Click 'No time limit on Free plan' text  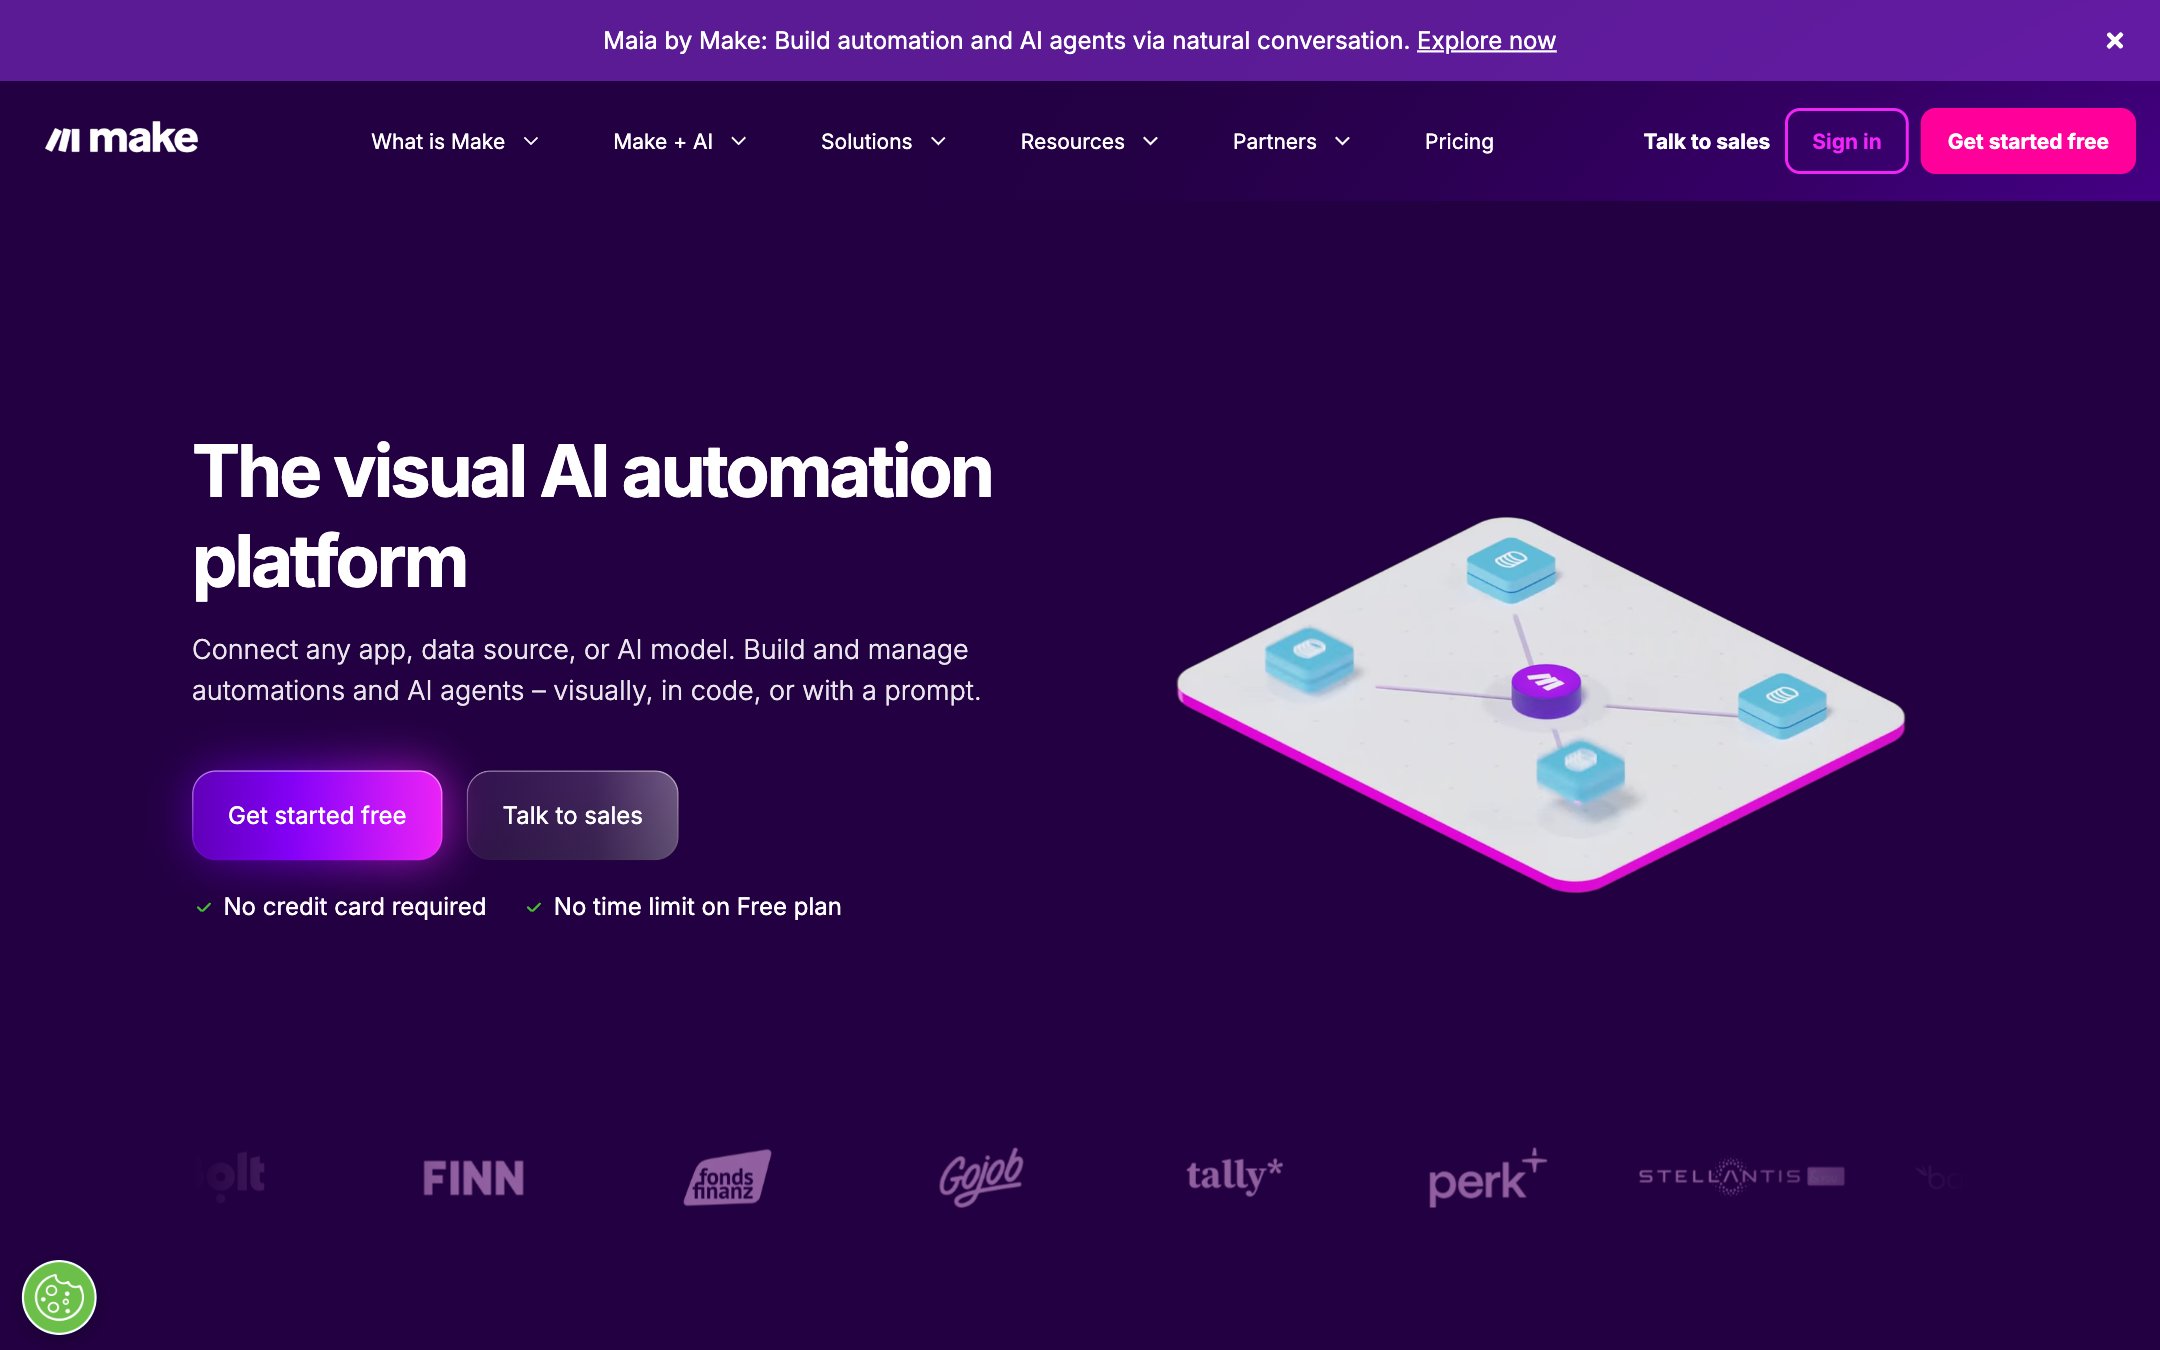click(697, 906)
